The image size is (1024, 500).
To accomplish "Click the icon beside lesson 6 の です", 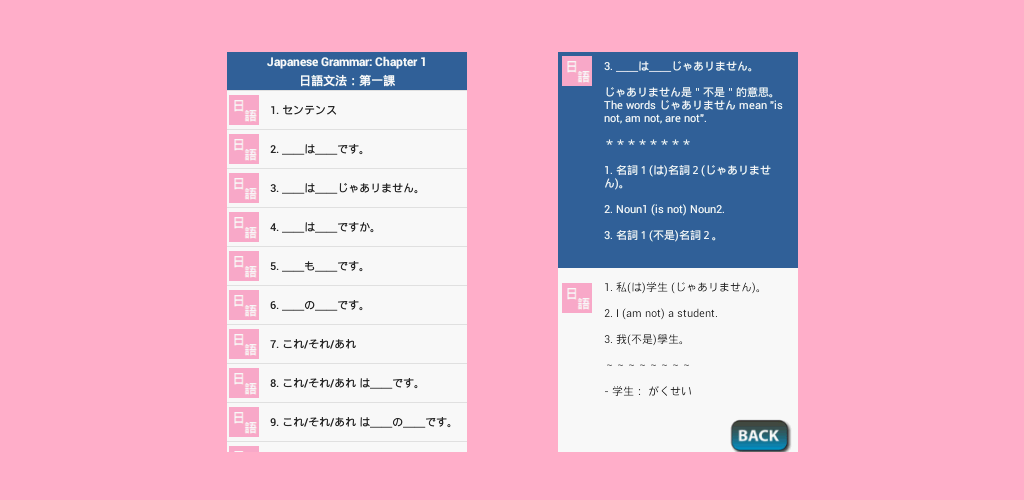I will 244,305.
